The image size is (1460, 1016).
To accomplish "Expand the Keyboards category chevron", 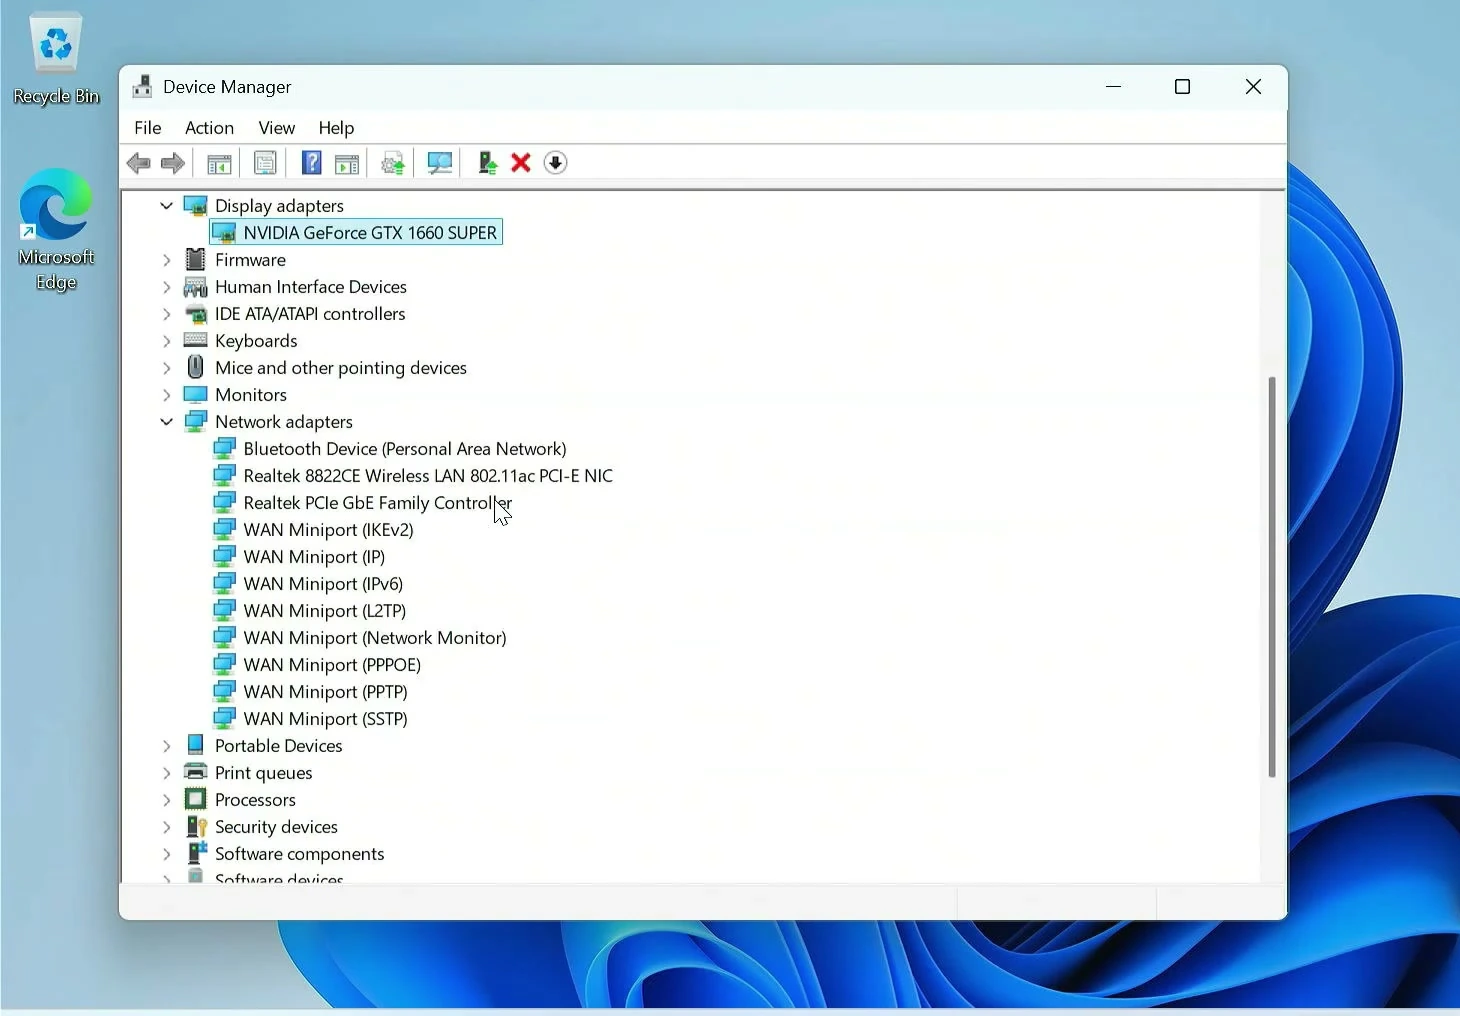I will click(x=167, y=341).
